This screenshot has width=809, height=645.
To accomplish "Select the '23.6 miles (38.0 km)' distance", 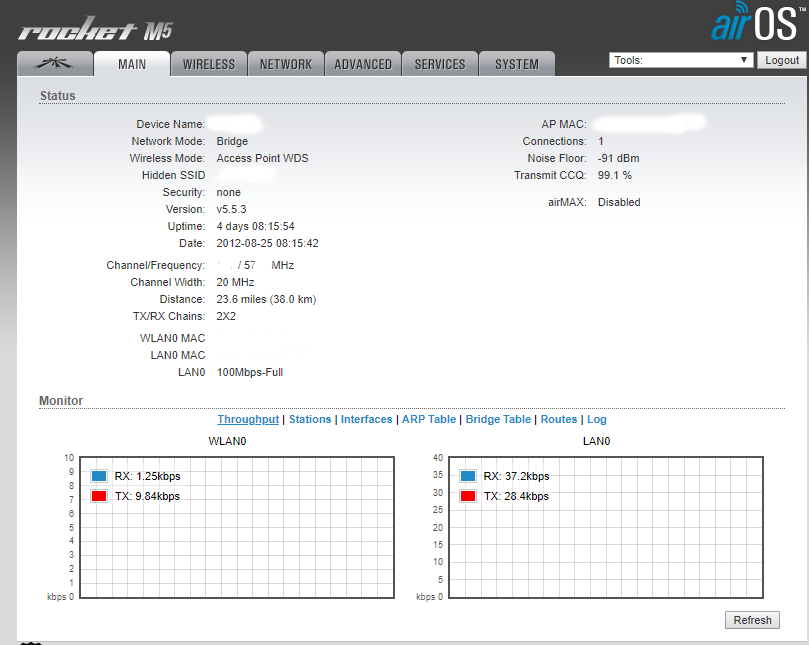I will (x=266, y=299).
